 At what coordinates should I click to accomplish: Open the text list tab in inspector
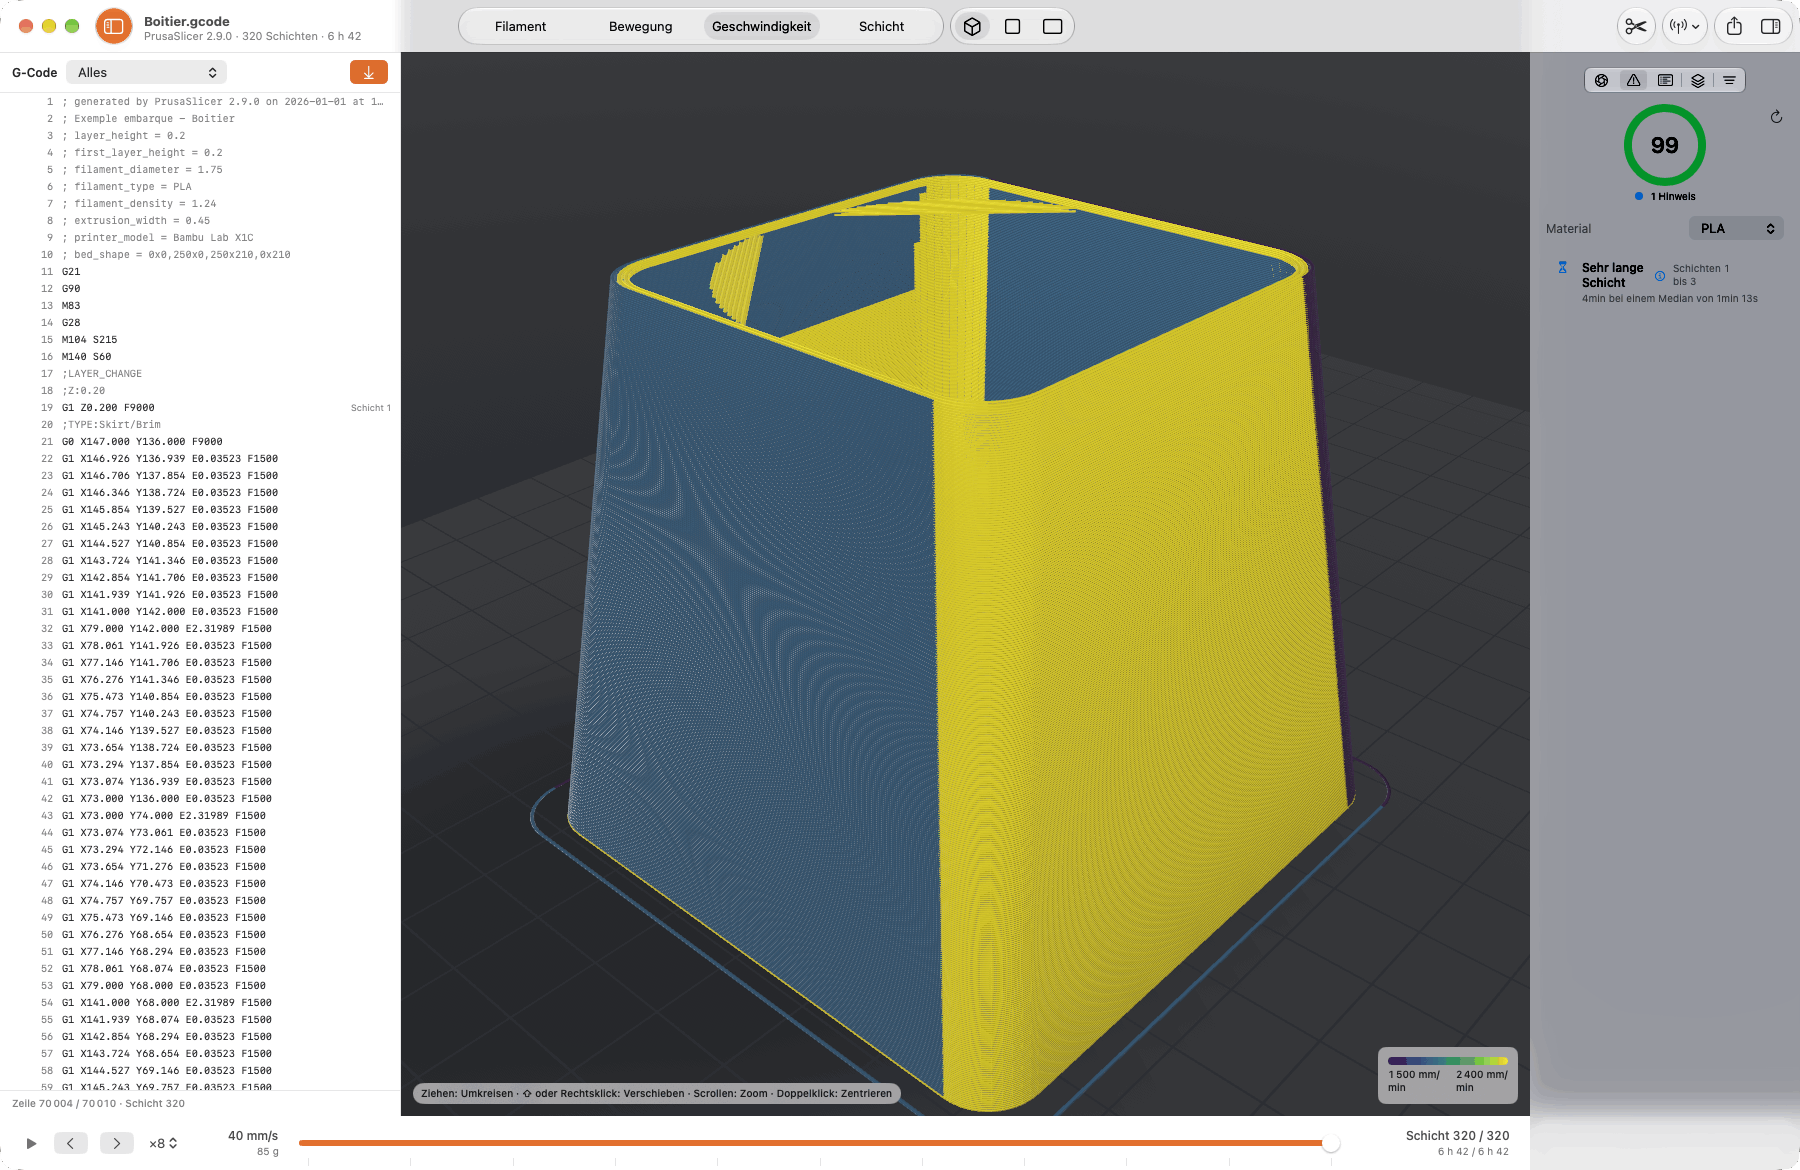click(x=1665, y=80)
